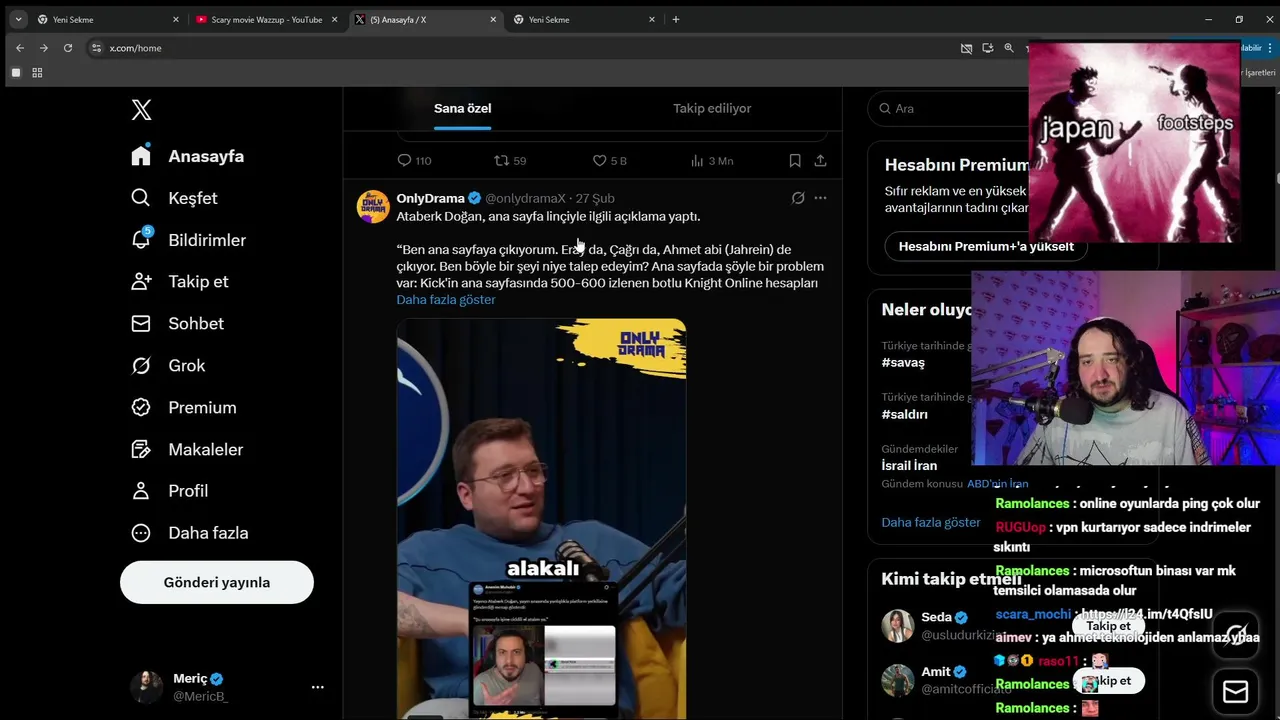Click Gönderi yayınla post button
1280x720 pixels.
pyautogui.click(x=217, y=582)
